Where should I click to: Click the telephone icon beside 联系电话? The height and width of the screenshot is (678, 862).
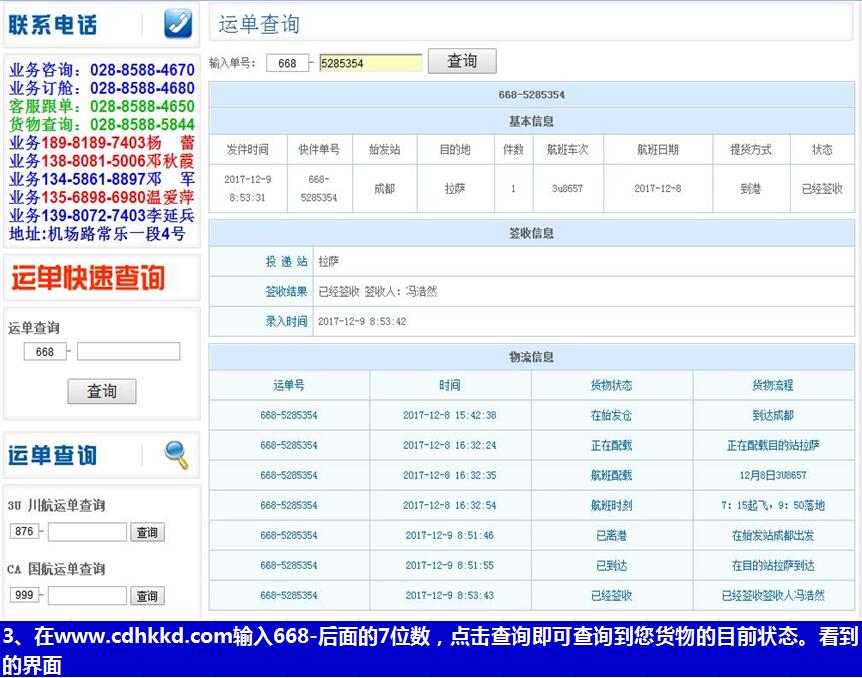point(178,24)
